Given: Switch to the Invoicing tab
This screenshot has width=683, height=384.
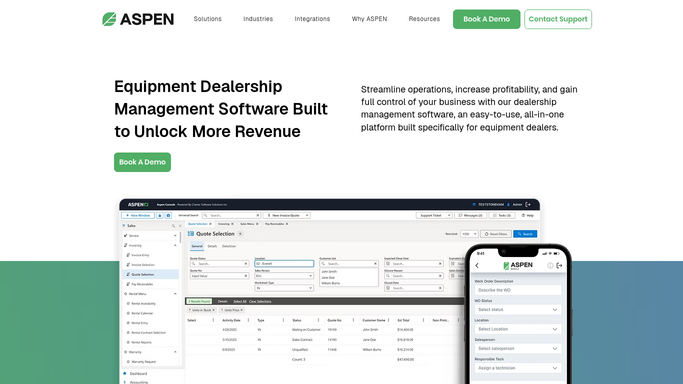Looking at the screenshot, I should point(223,224).
